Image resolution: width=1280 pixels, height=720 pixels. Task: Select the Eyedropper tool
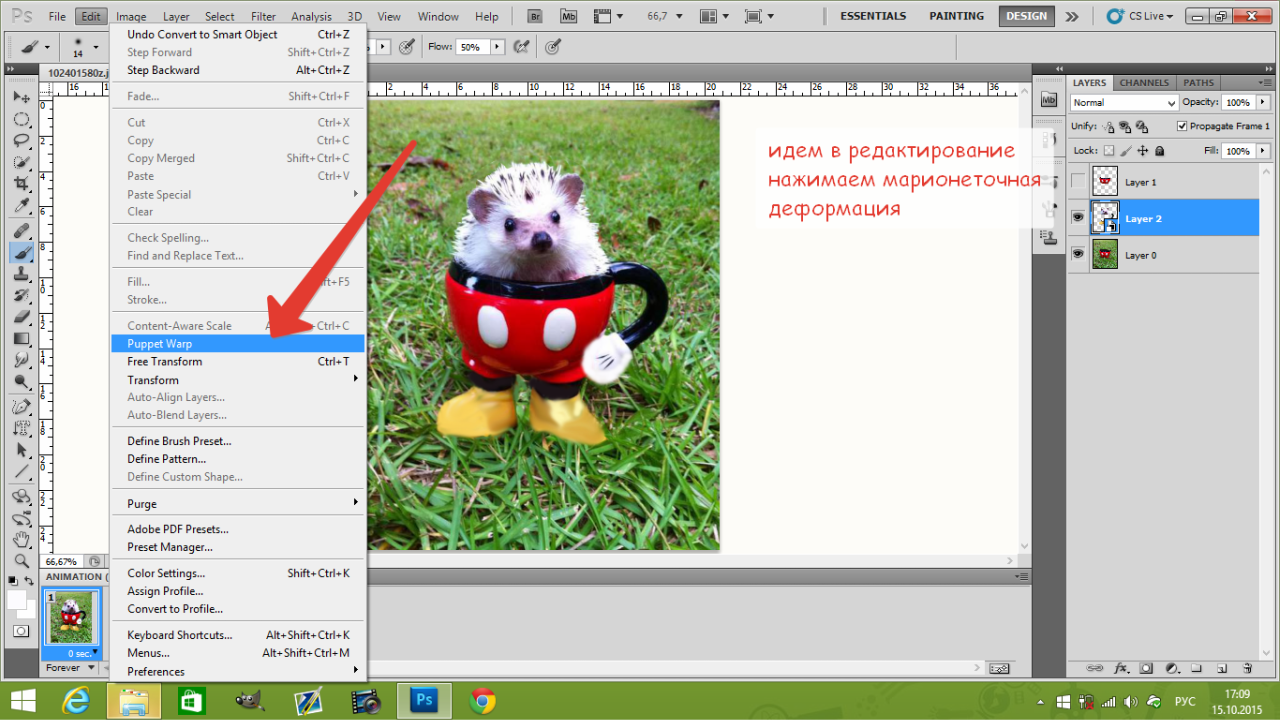(x=21, y=207)
